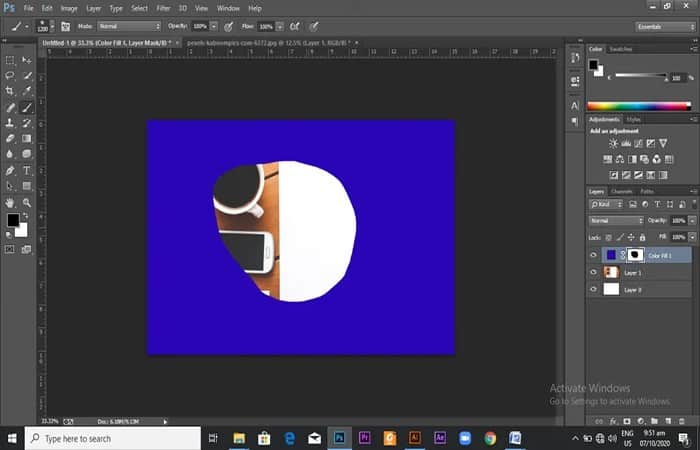This screenshot has height=450, width=700.
Task: Open the brush panel toggle icon
Action: coord(66,27)
